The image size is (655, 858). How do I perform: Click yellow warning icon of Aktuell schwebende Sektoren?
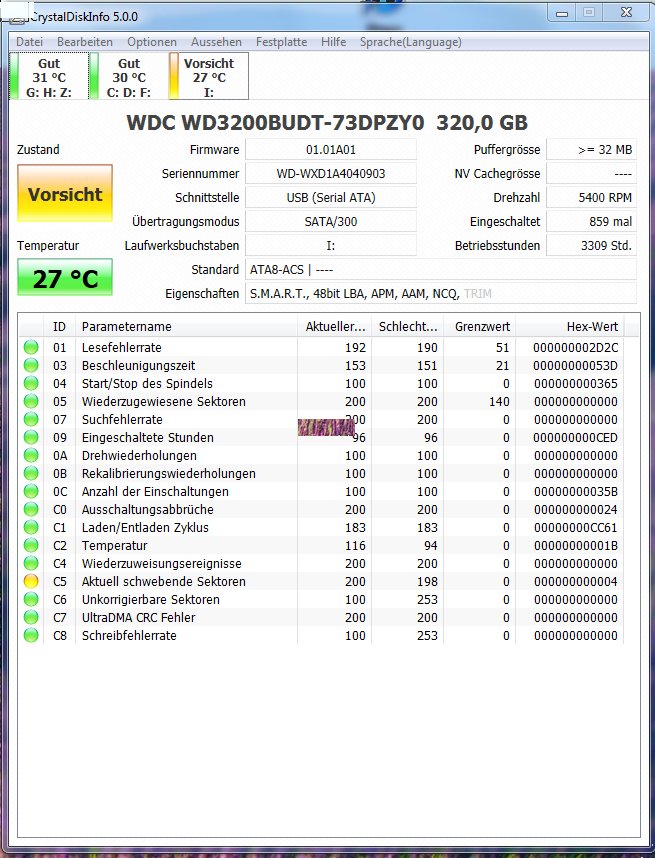pyautogui.click(x=31, y=582)
